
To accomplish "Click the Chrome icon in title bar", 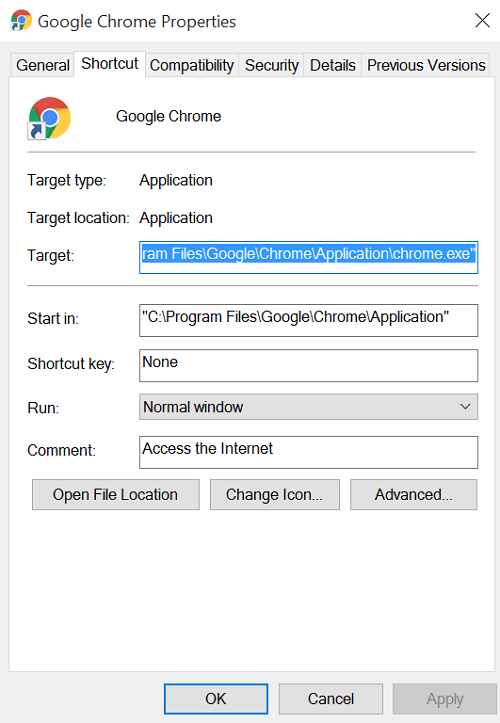I will point(21,20).
